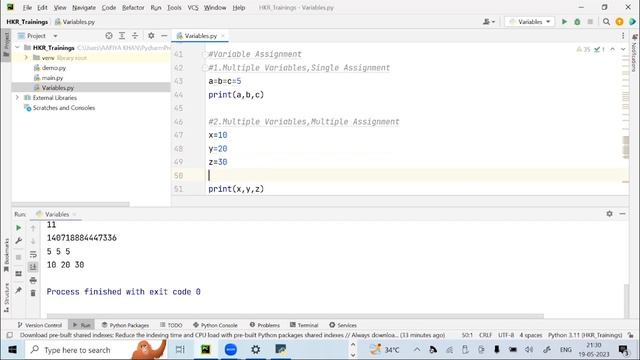
Task: Open the TODO tool window
Action: 171,325
